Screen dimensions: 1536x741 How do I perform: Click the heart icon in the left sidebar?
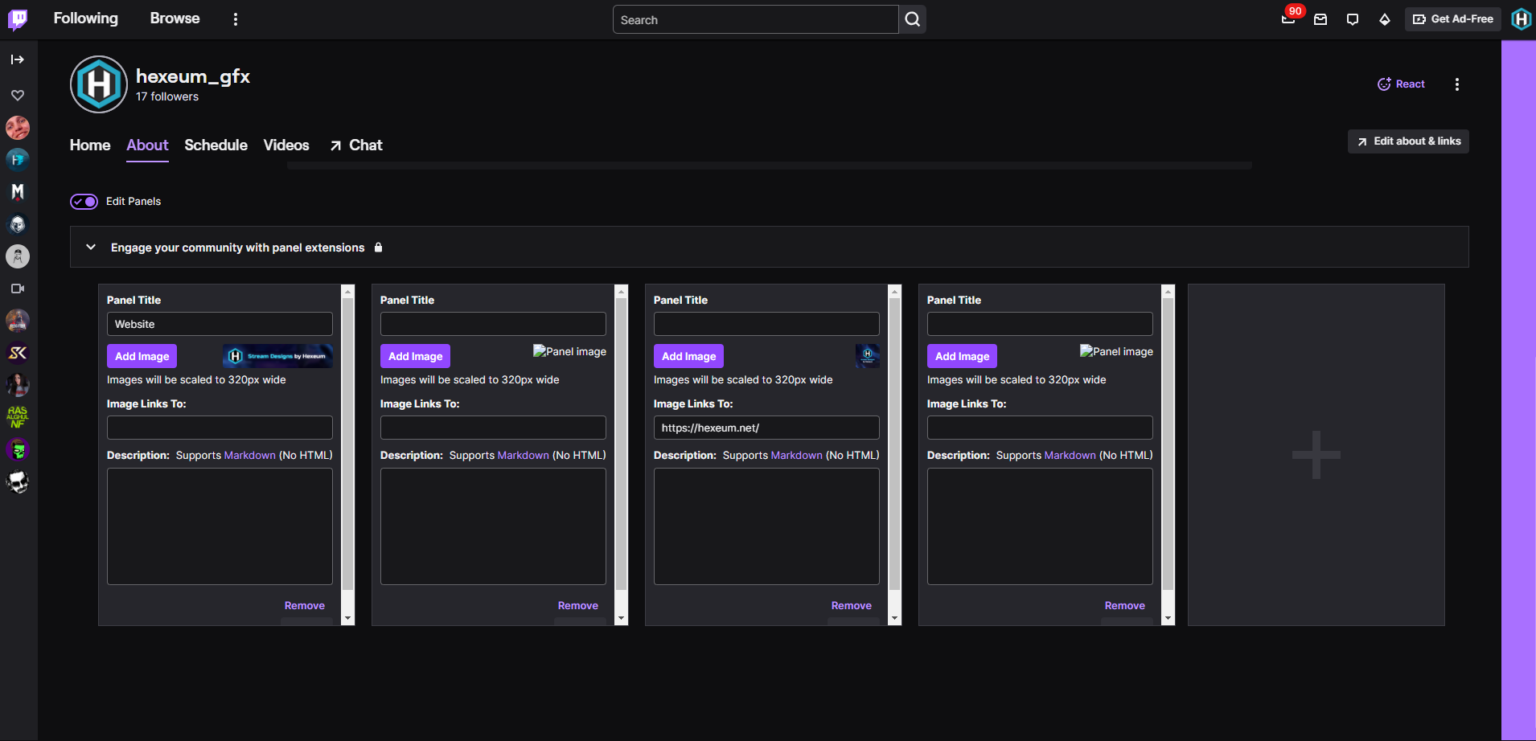[x=17, y=95]
